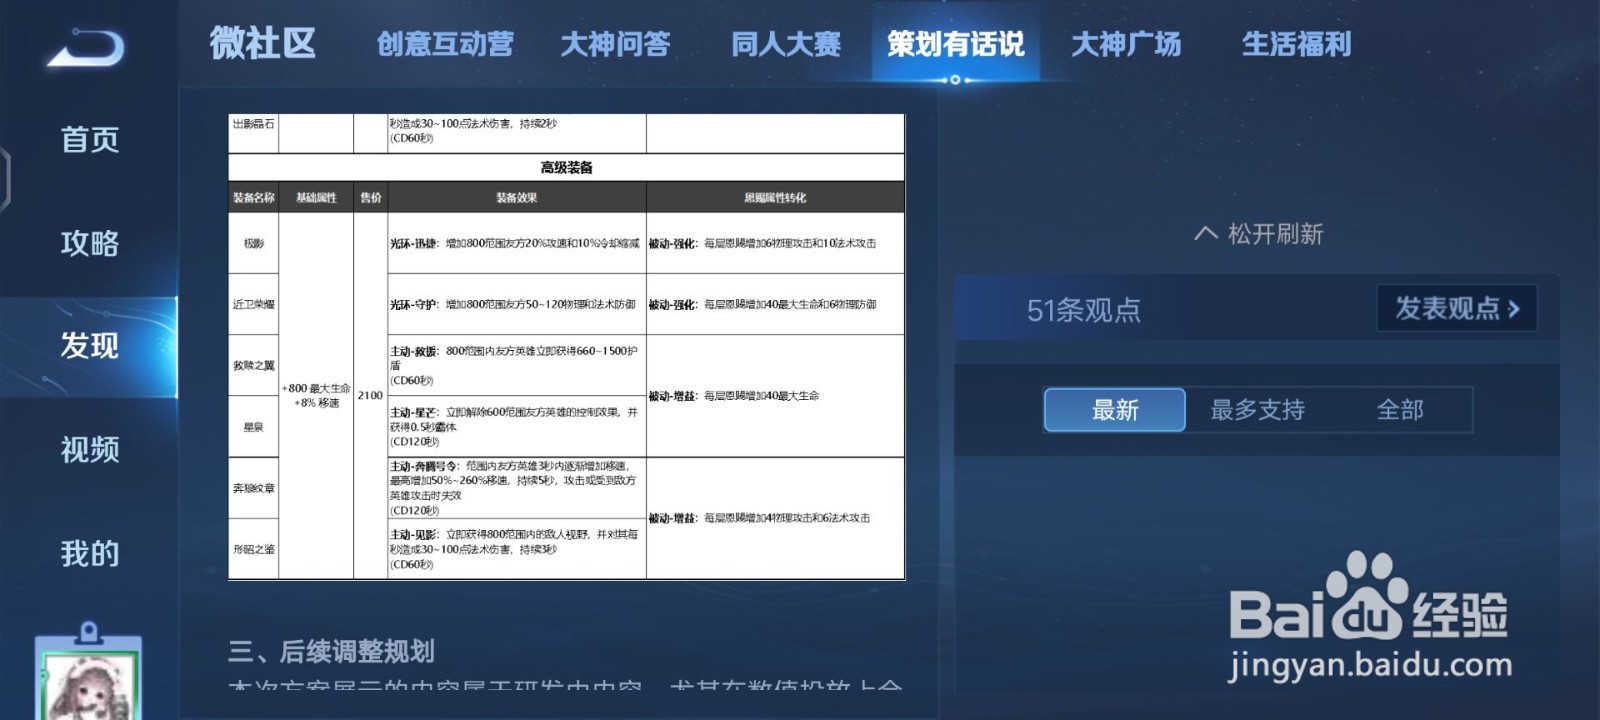Select the 最多支持 filter

pos(1258,410)
